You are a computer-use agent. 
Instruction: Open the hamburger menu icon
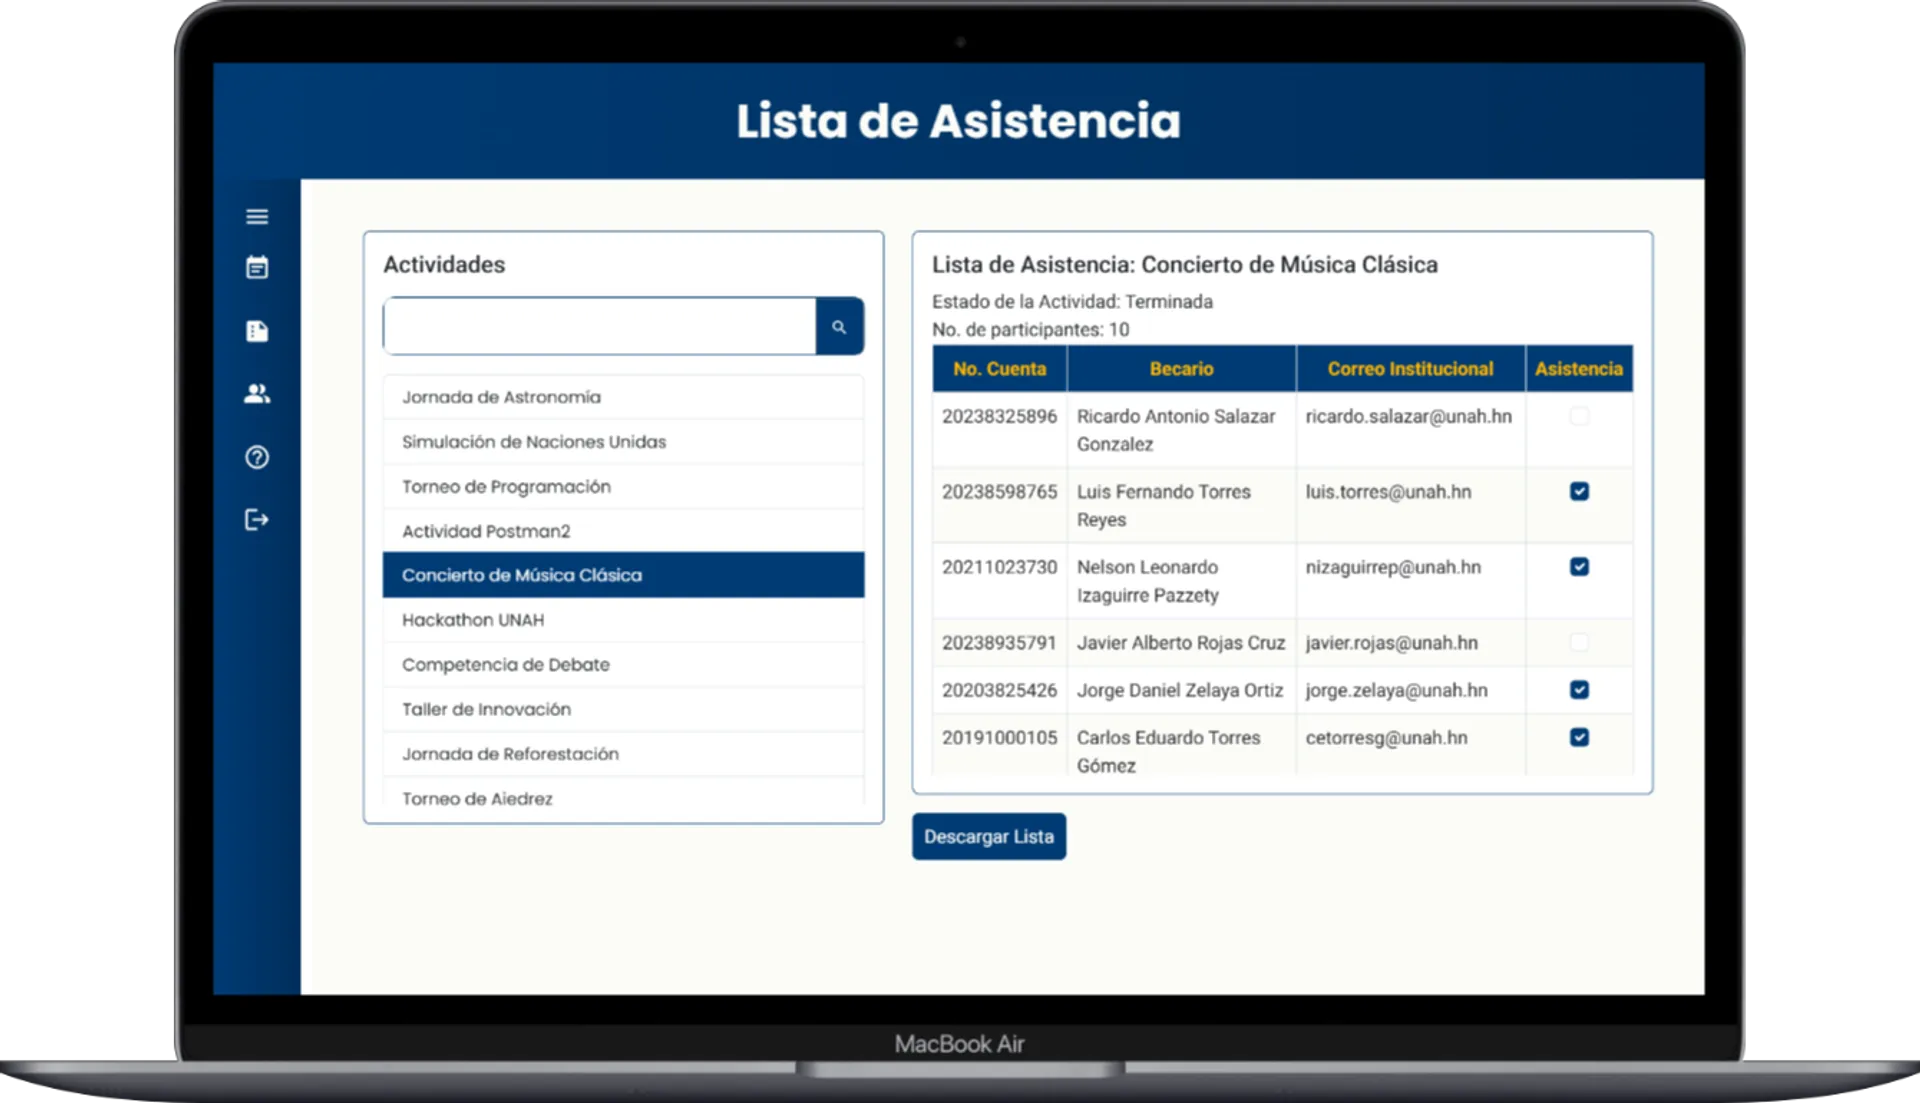[257, 216]
